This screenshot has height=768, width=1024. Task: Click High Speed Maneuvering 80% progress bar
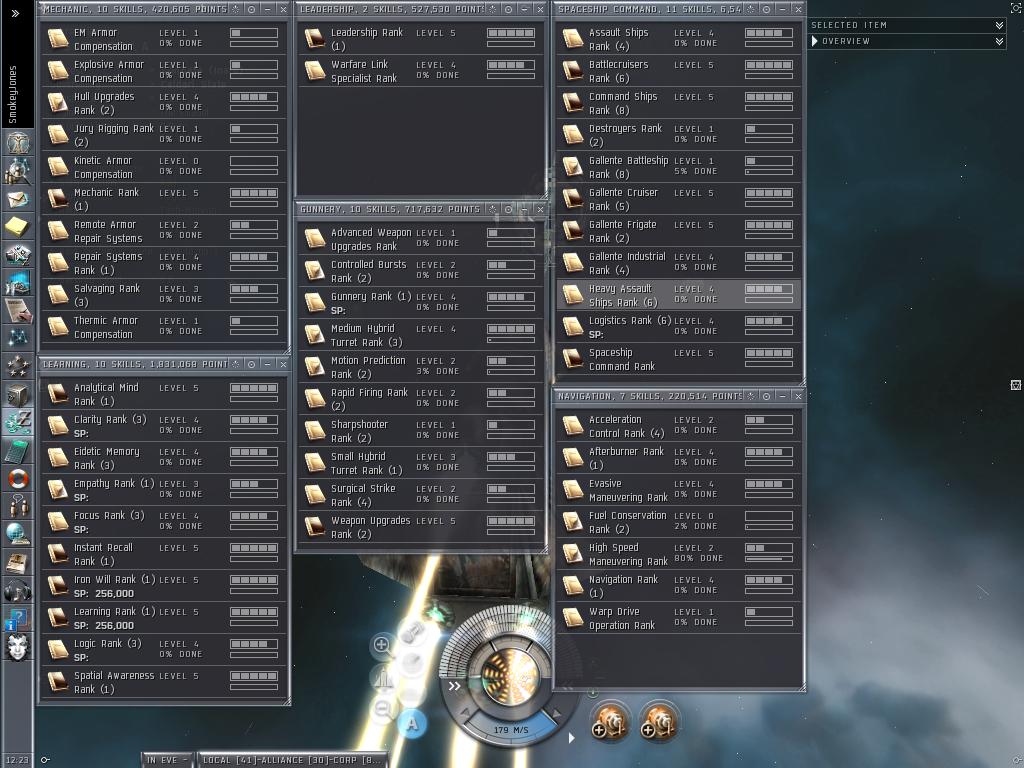769,559
